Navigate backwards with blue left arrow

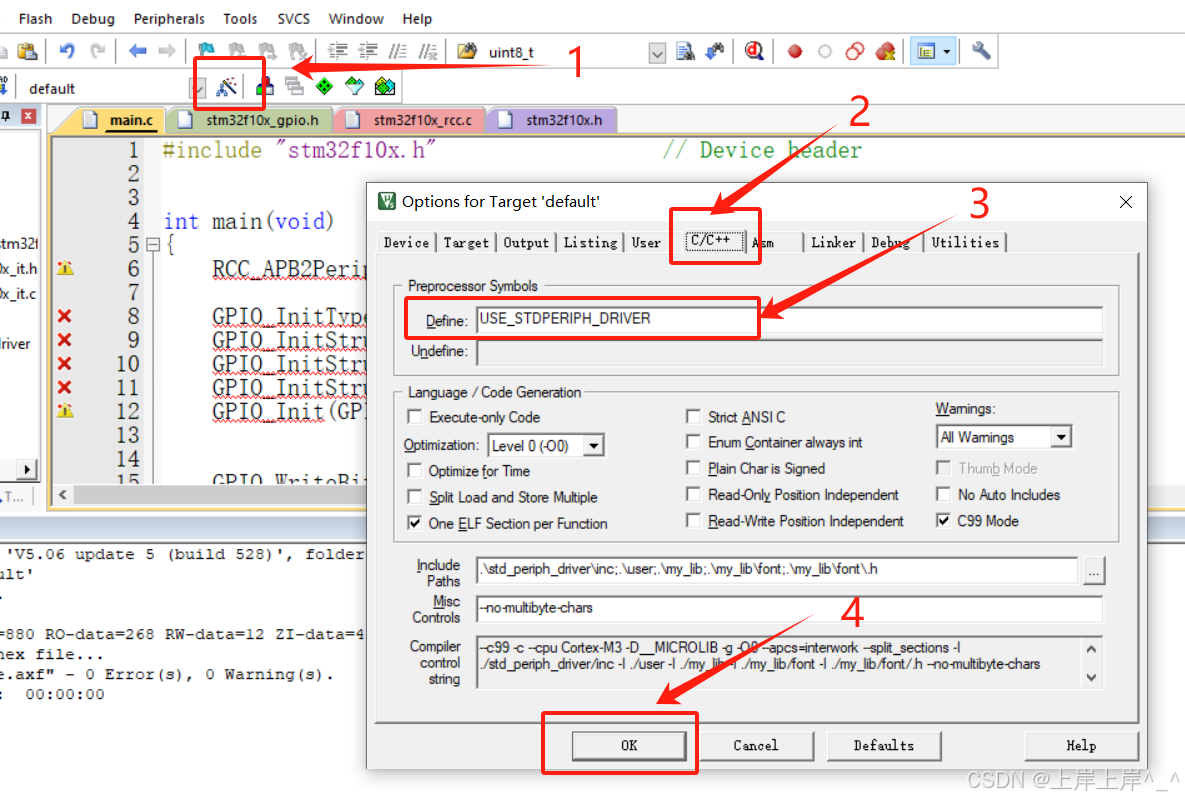(x=138, y=51)
